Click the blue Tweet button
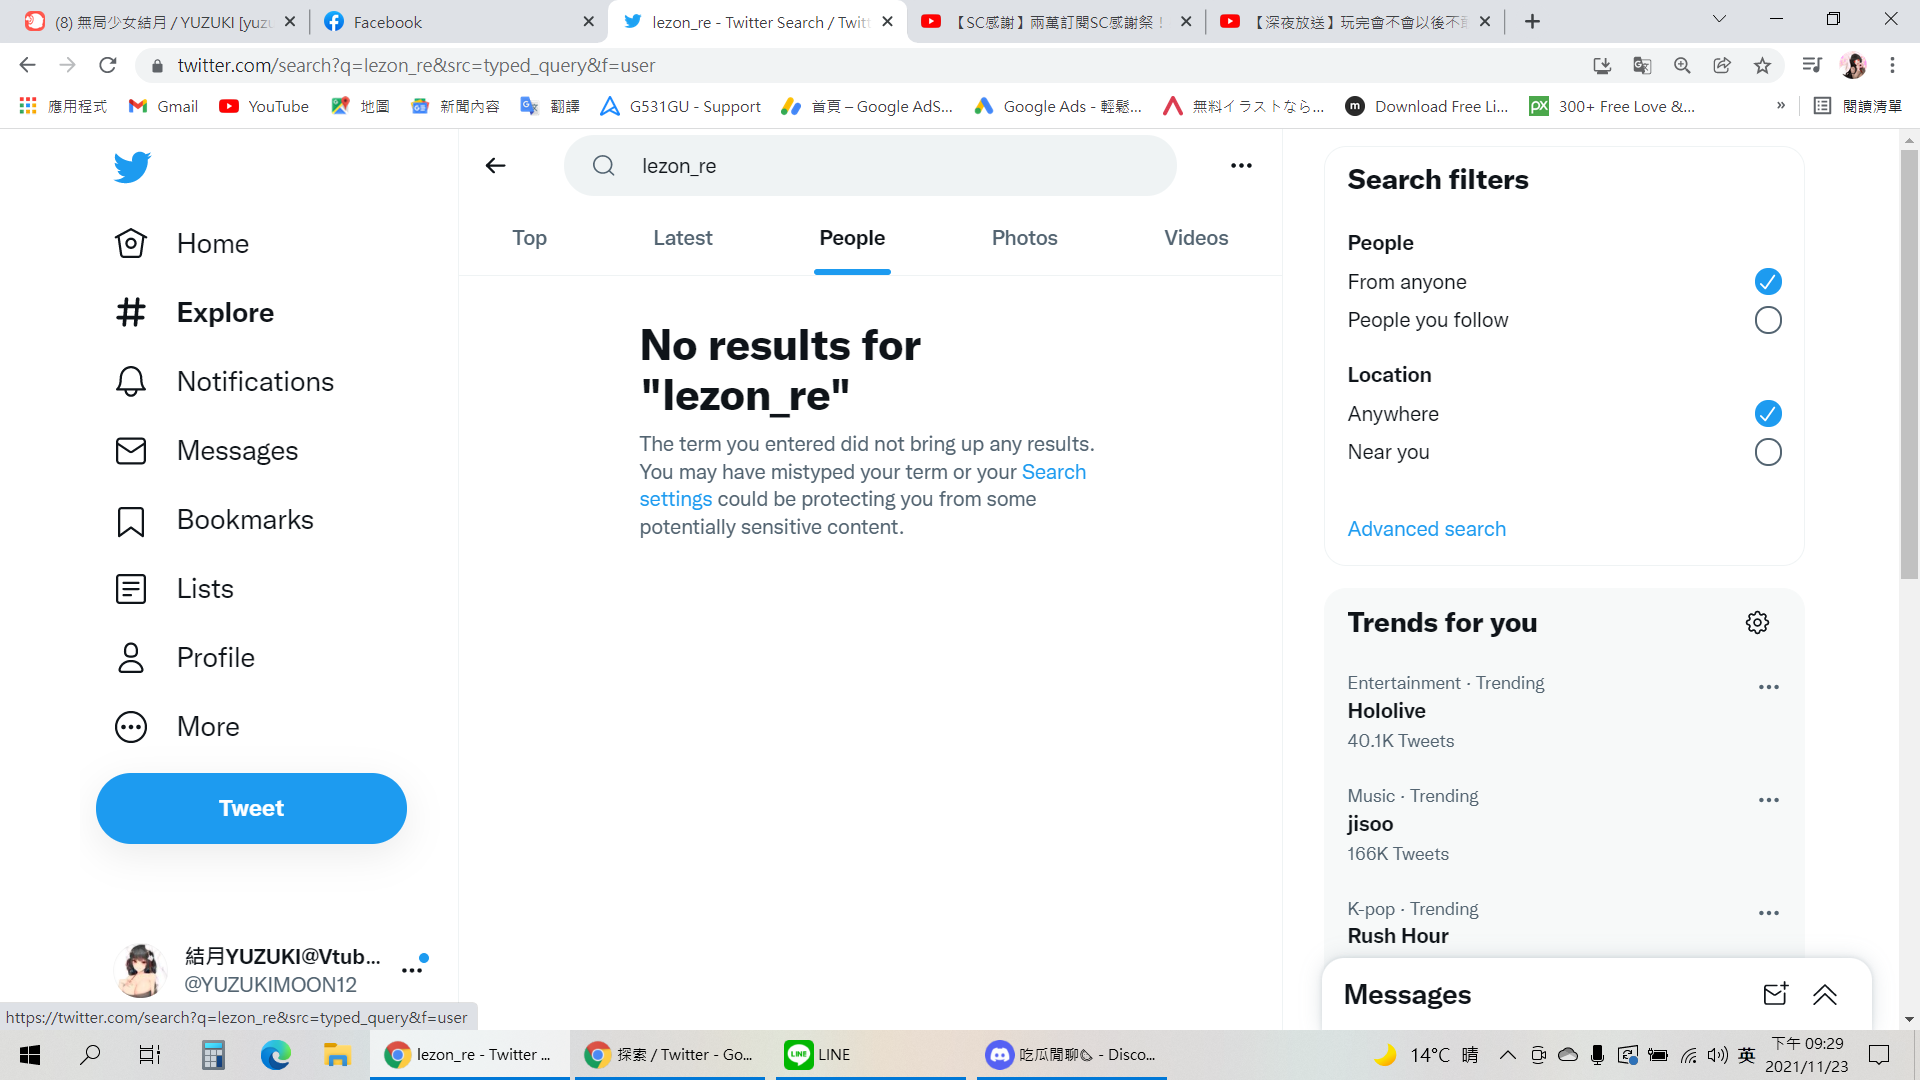 pyautogui.click(x=251, y=808)
